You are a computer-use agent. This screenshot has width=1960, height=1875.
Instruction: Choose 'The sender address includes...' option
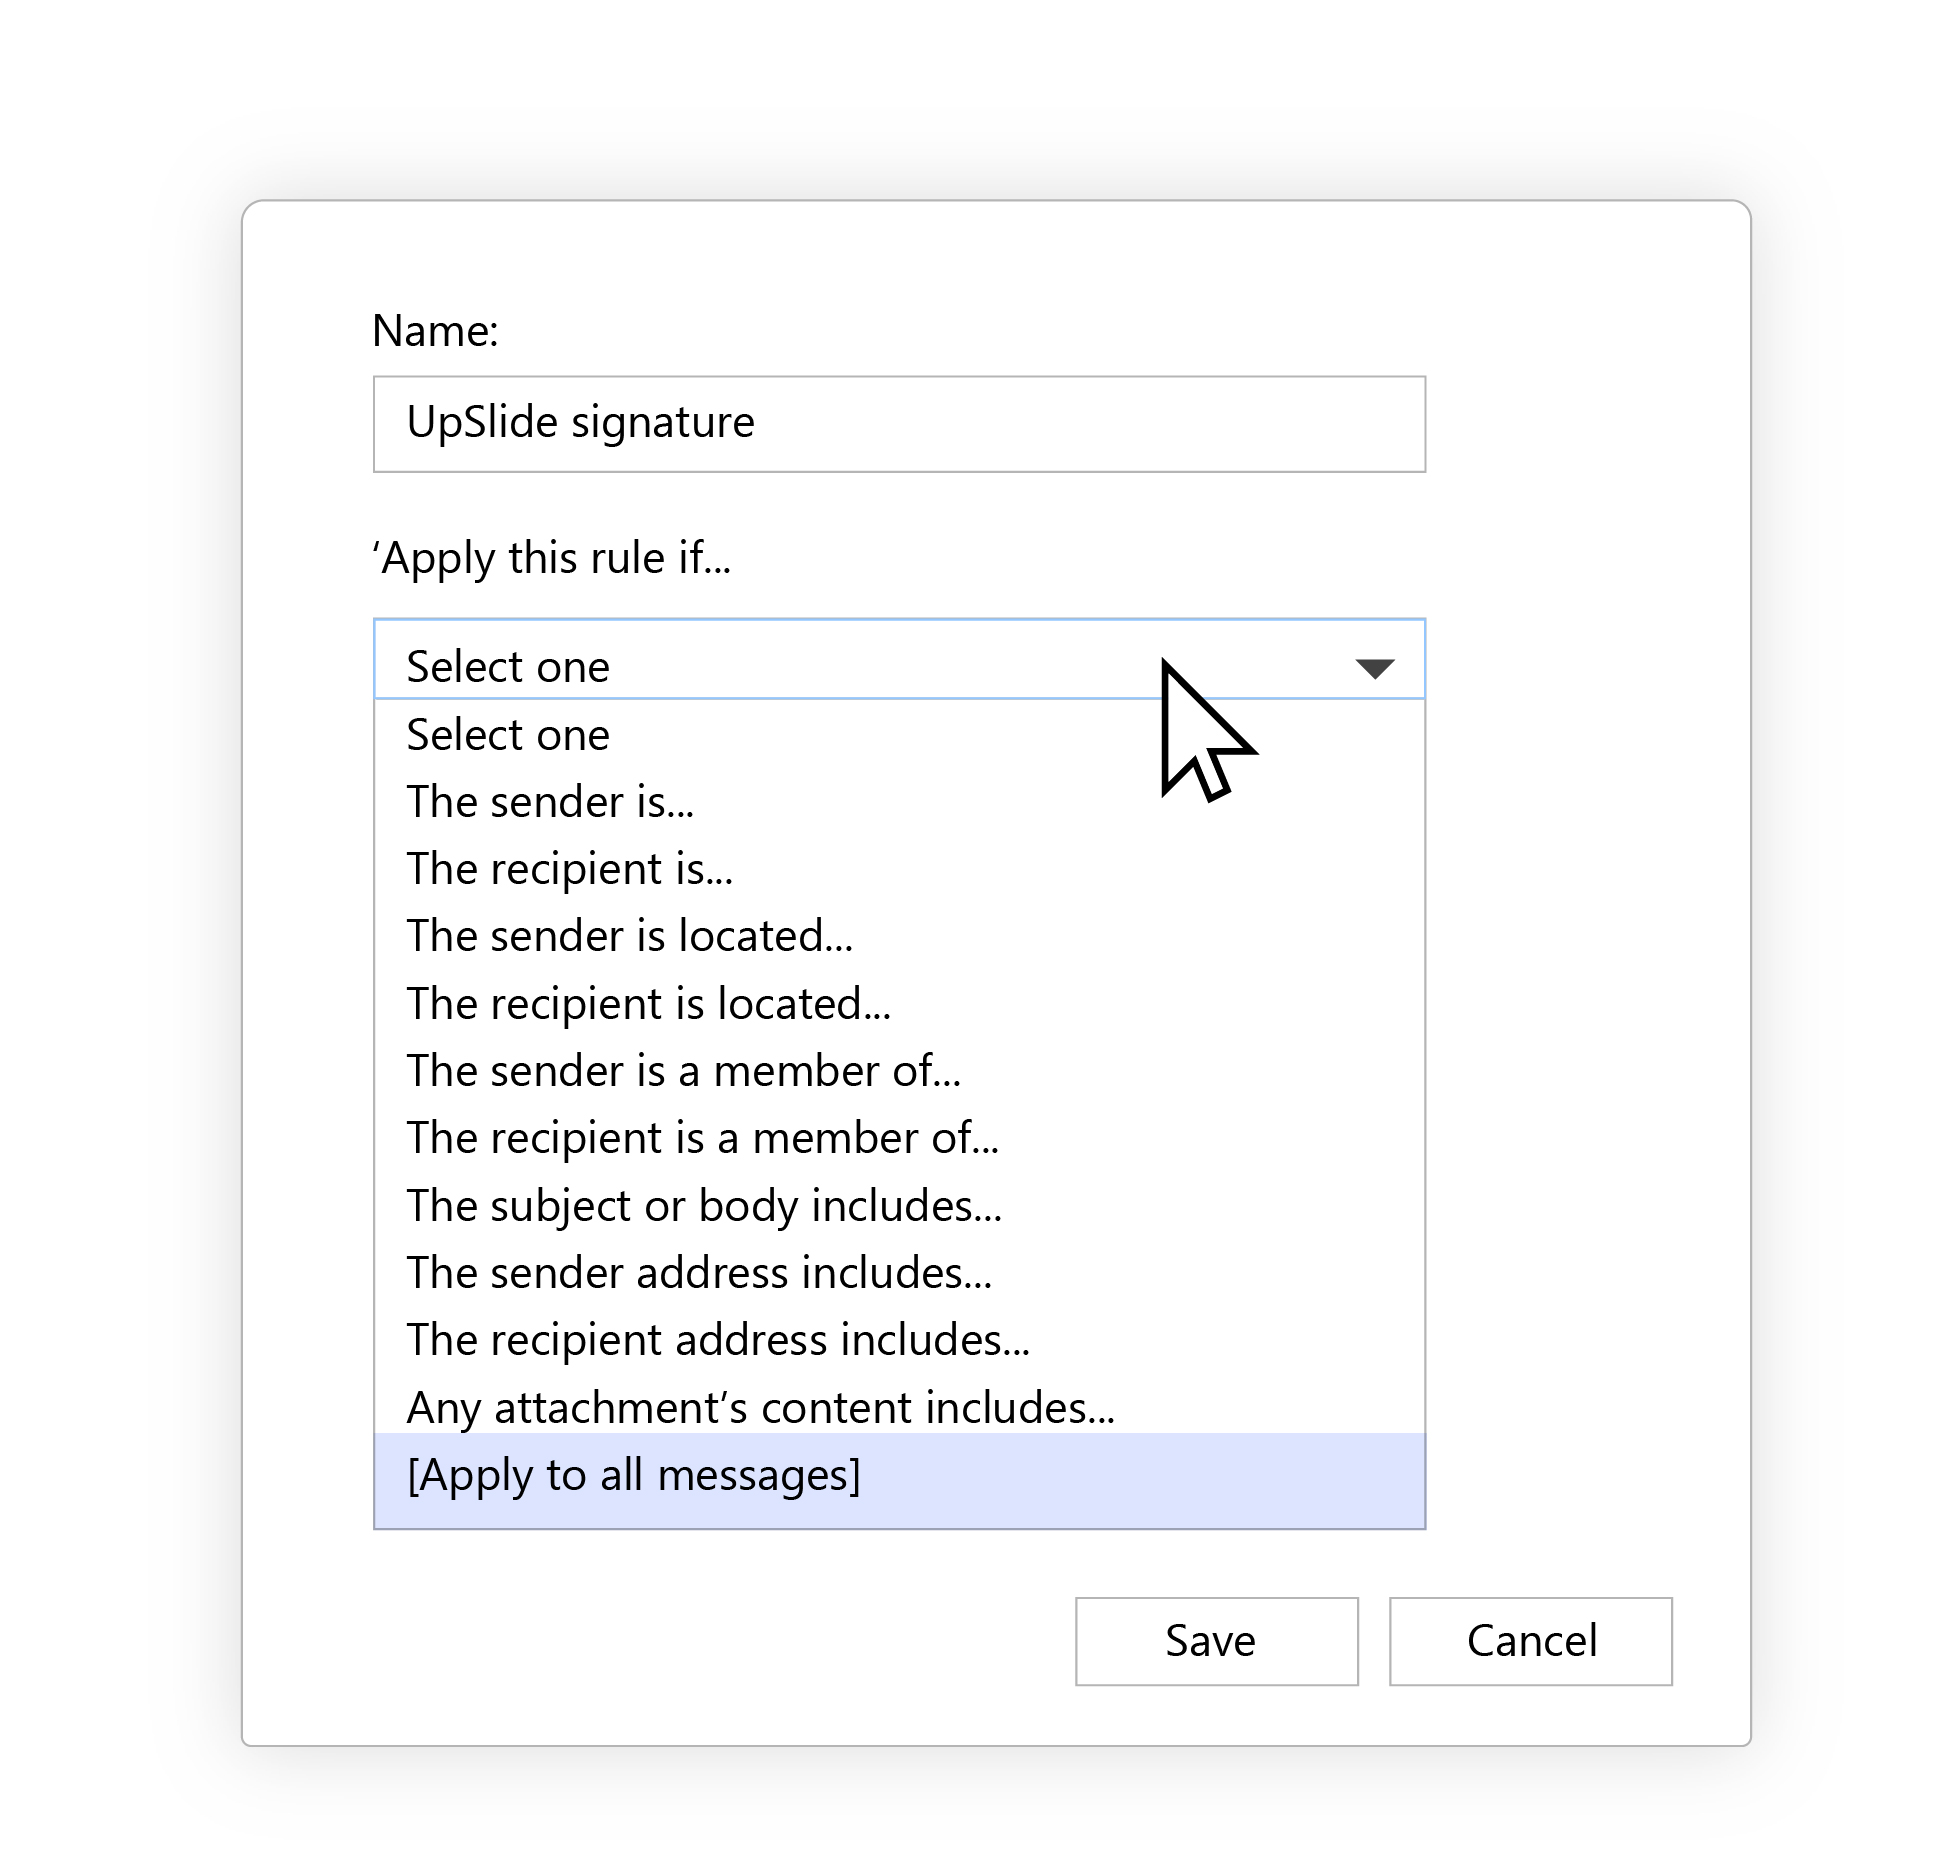(x=699, y=1273)
